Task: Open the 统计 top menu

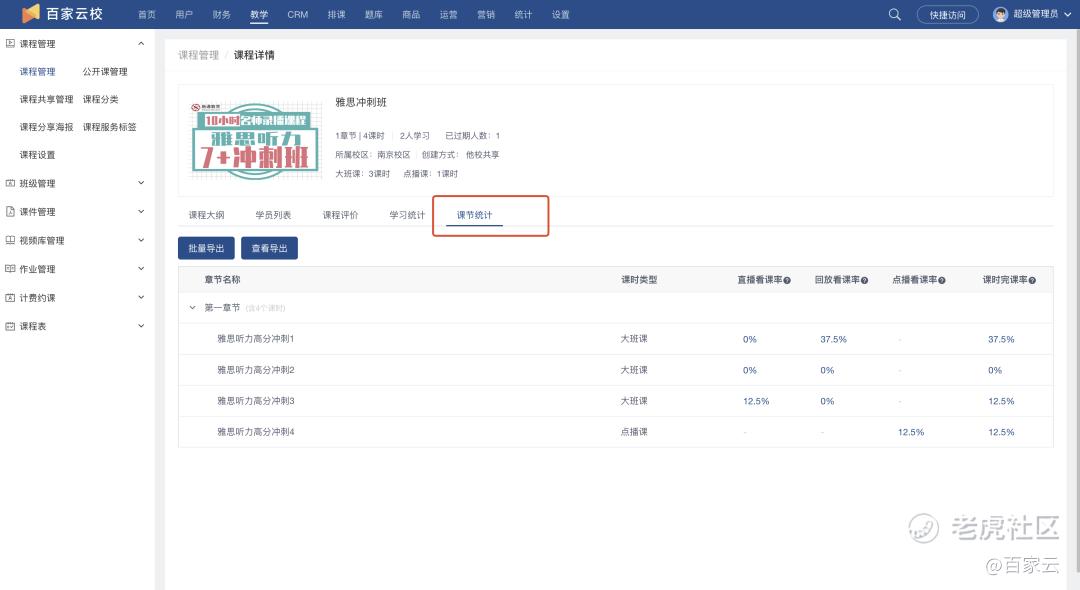Action: pos(523,14)
